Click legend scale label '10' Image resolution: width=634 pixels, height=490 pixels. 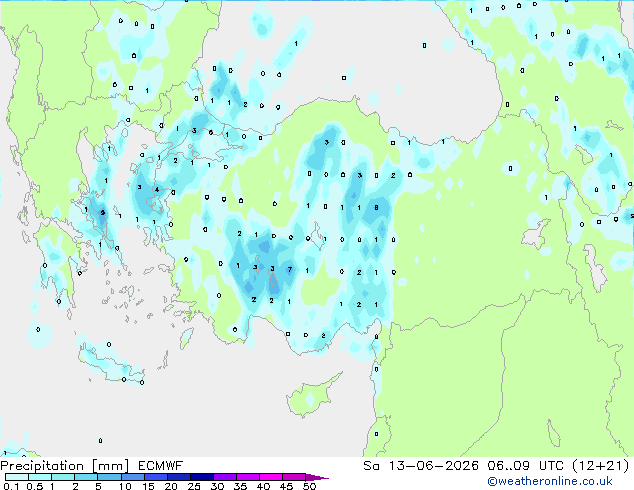[125, 486]
